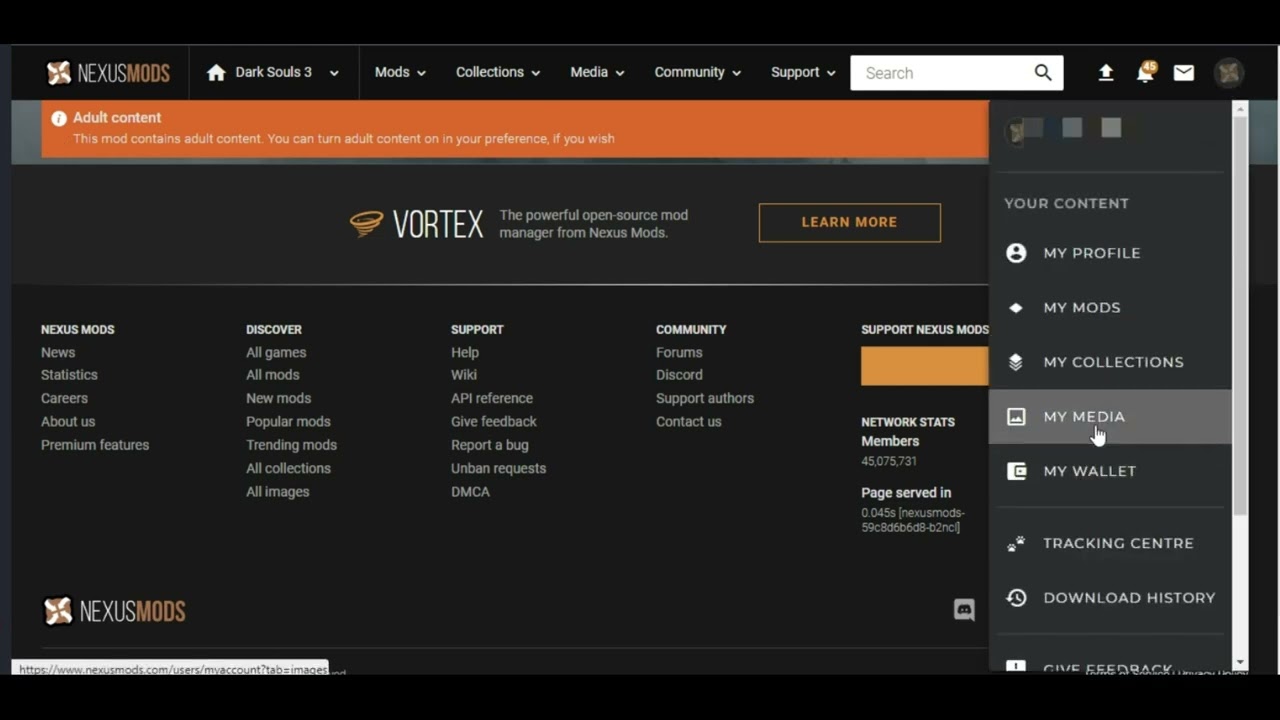This screenshot has height=720, width=1280.
Task: Click the My Media image icon
Action: pyautogui.click(x=1016, y=417)
